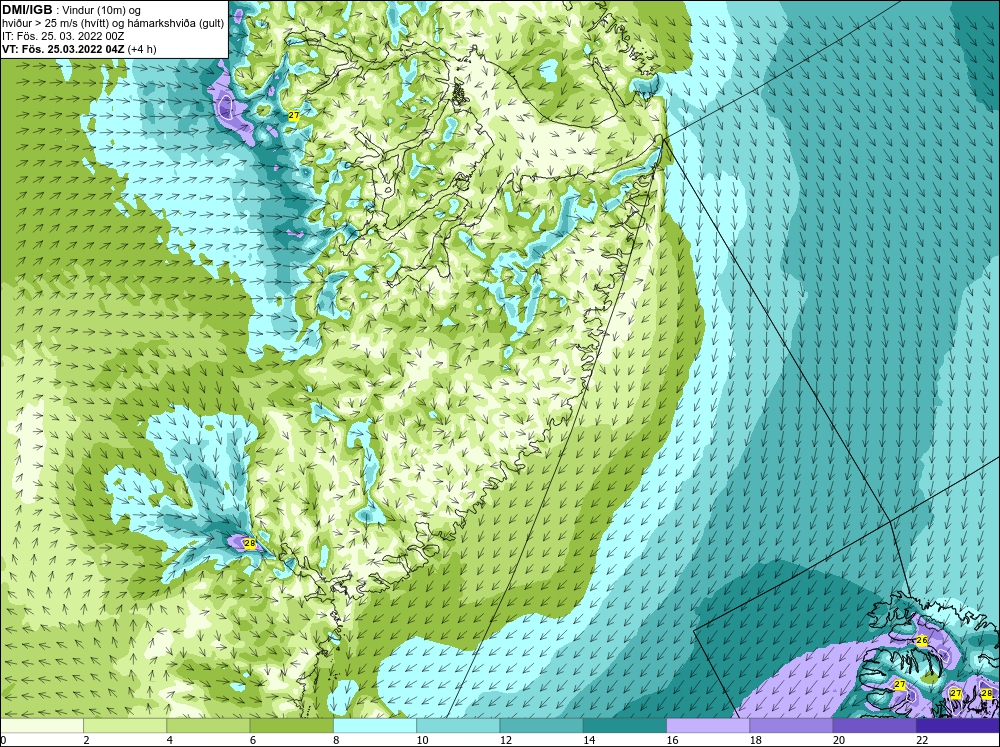Click legend scale number '6'
1000x747 pixels.
253,740
